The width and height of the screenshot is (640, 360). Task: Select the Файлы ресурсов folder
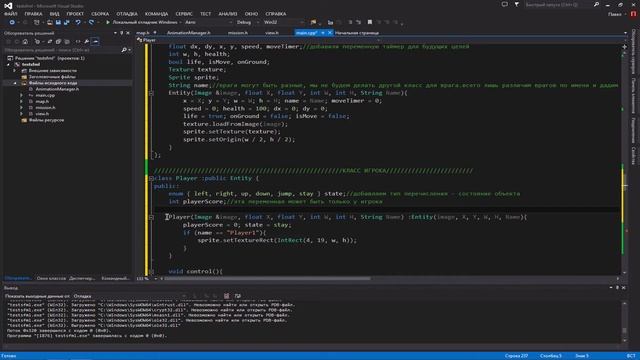coord(46,120)
